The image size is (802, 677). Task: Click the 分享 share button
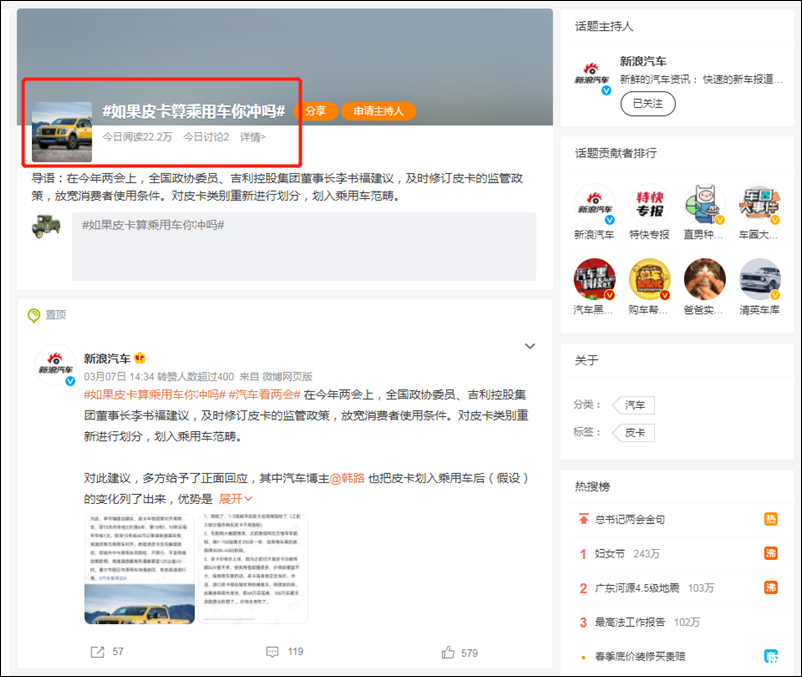[316, 111]
